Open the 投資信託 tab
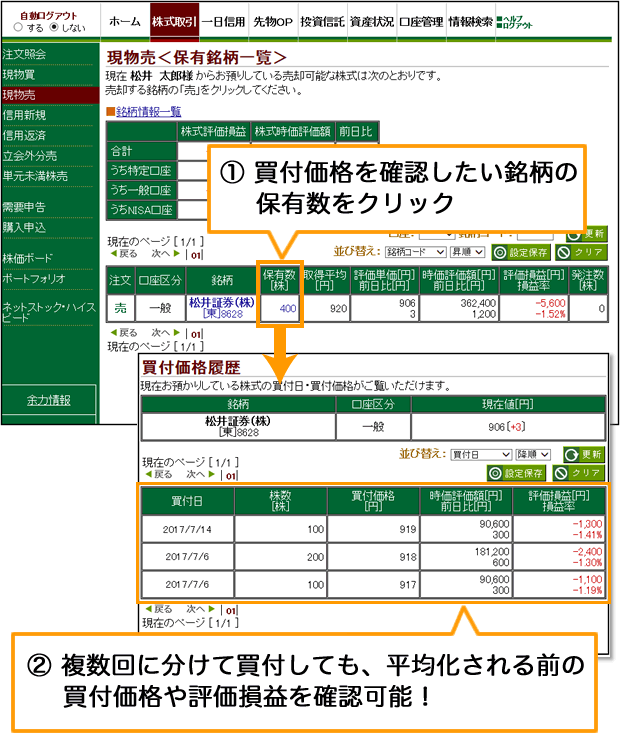620x733 pixels. pos(323,22)
